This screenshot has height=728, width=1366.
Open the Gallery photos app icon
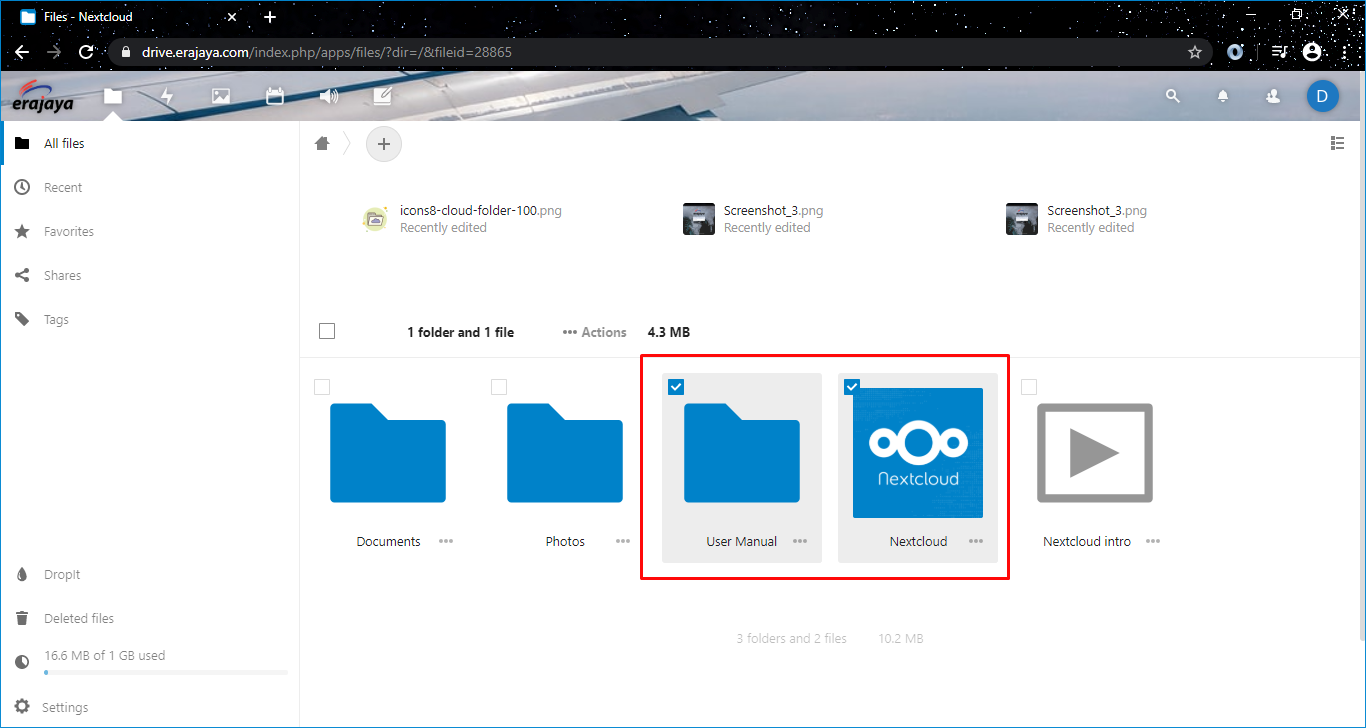coord(221,96)
